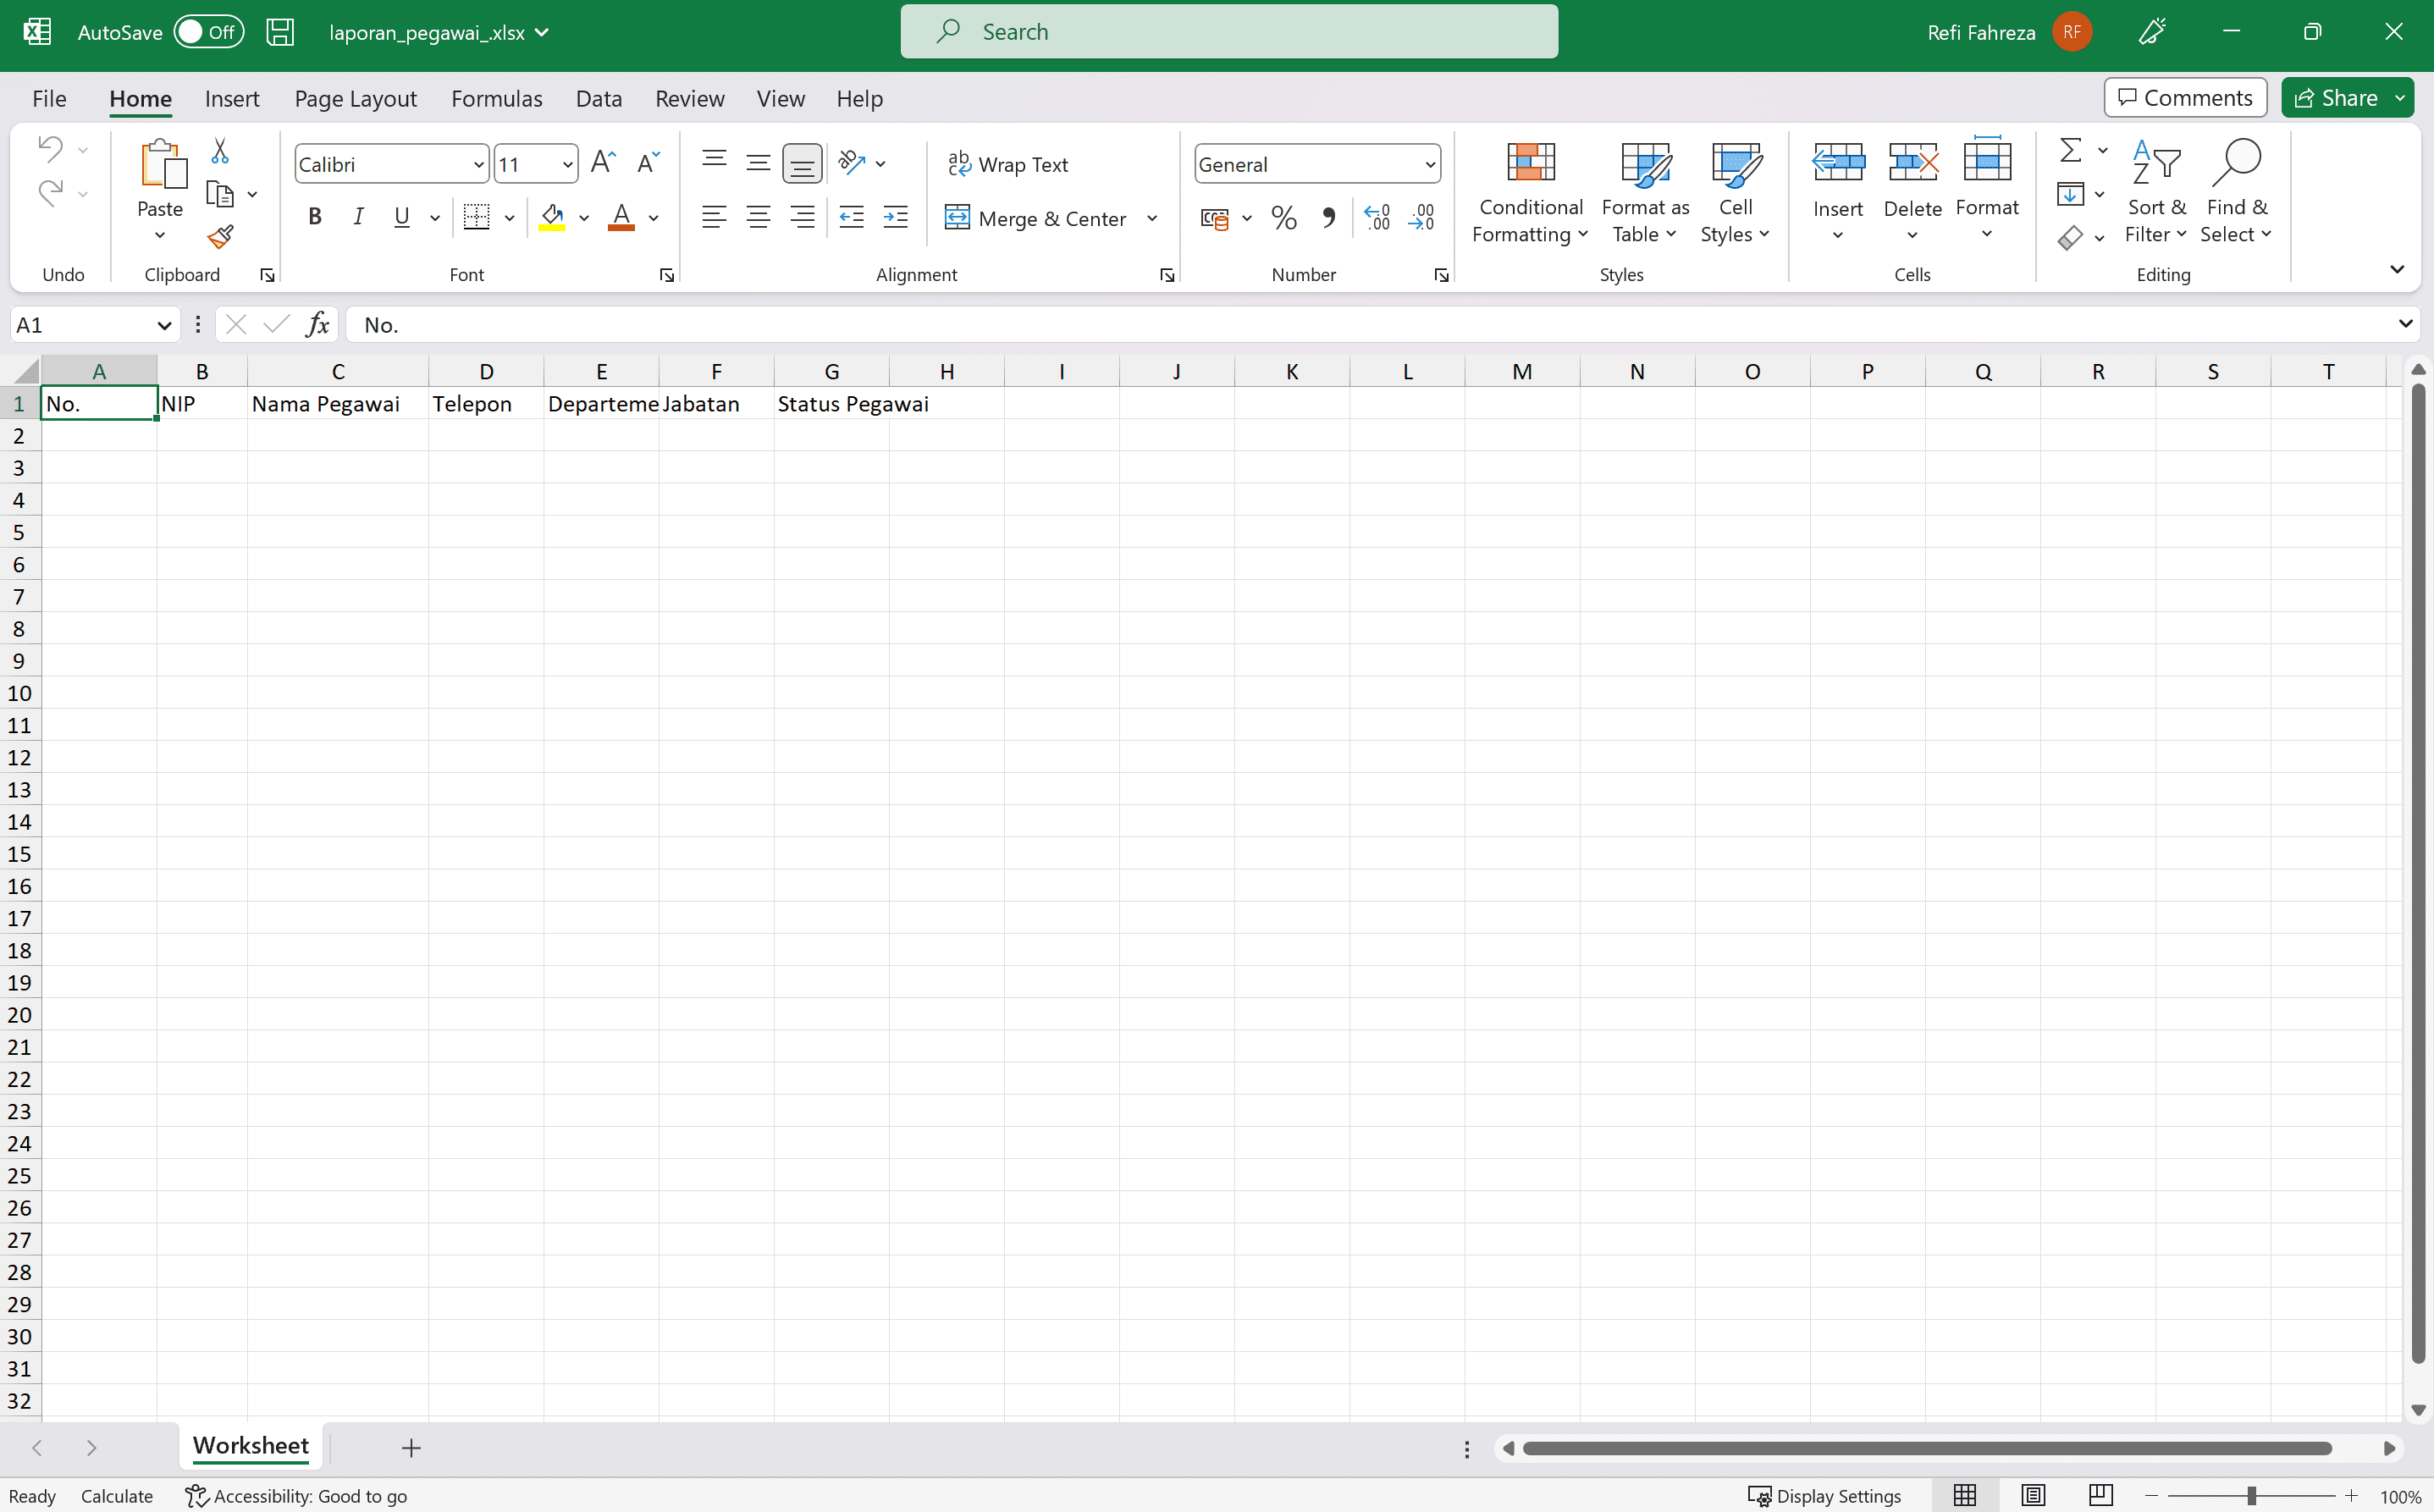Screen dimensions: 2434x1512
Task: Click the Comments button
Action: (x=2184, y=97)
